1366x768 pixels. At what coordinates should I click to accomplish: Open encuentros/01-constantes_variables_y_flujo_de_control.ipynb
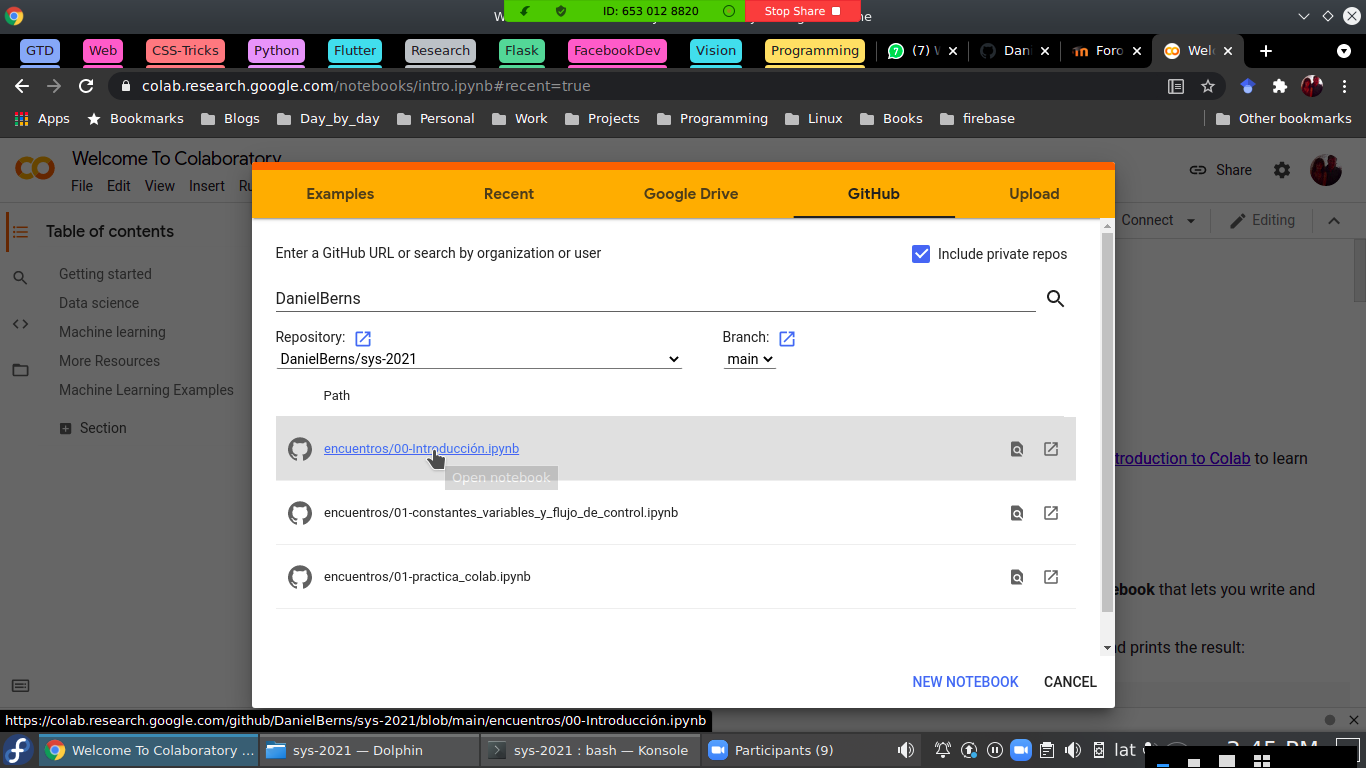(501, 513)
